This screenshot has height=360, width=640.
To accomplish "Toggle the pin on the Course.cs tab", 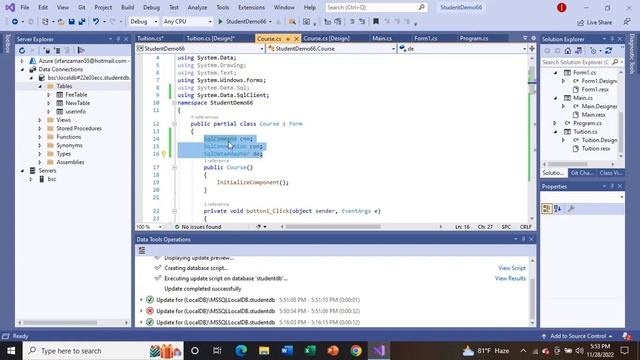I will tap(288, 38).
